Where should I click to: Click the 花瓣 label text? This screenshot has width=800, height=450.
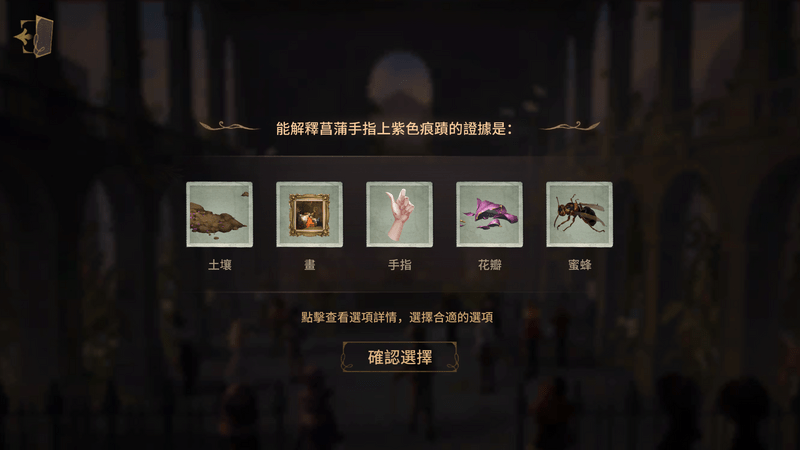(x=490, y=265)
